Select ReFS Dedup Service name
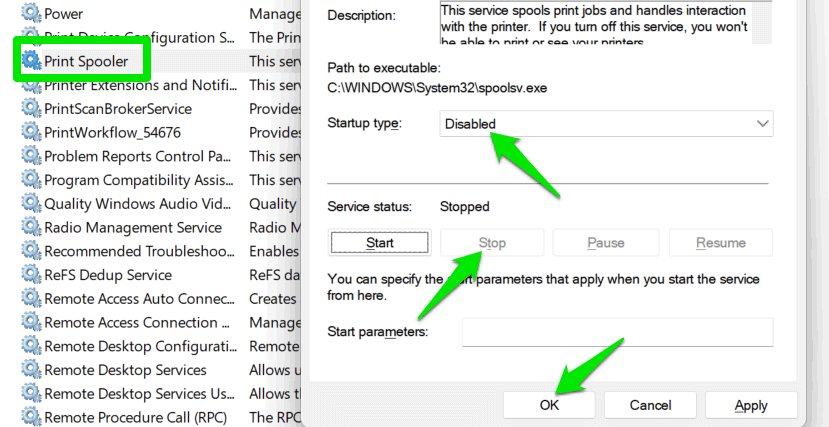 pyautogui.click(x=108, y=275)
